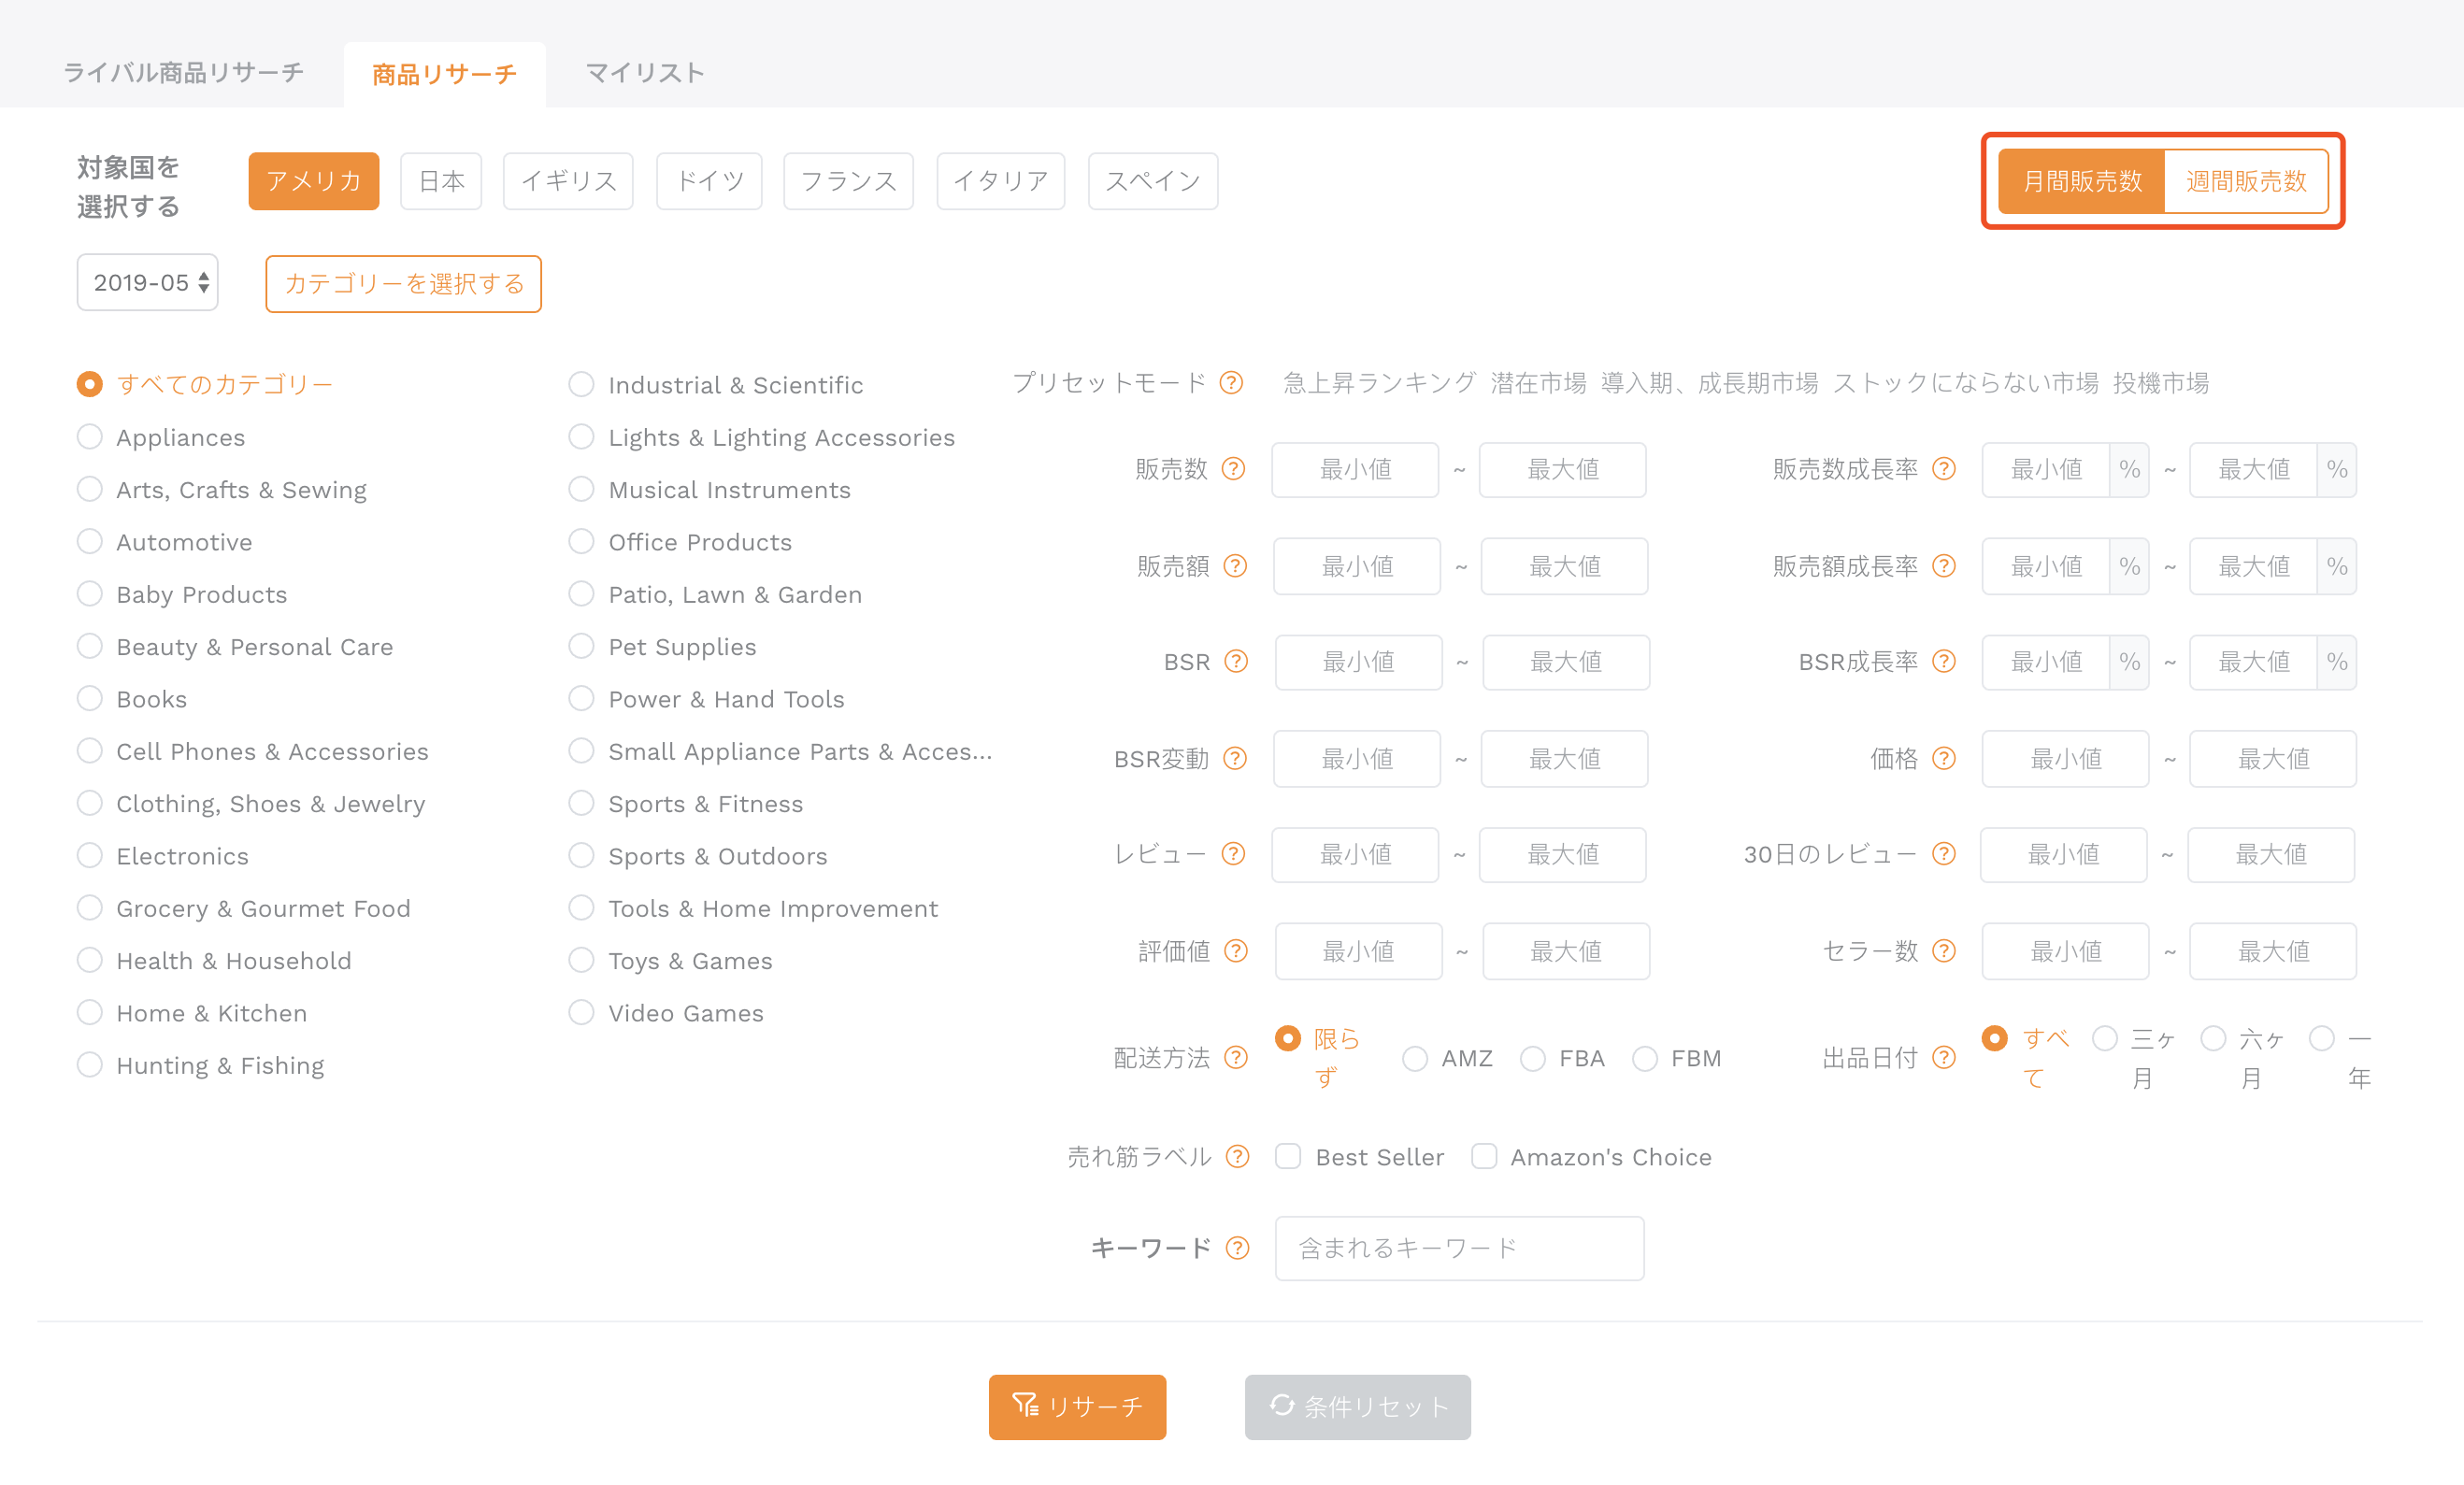
Task: Choose イタリア as target country
Action: click(x=1001, y=181)
